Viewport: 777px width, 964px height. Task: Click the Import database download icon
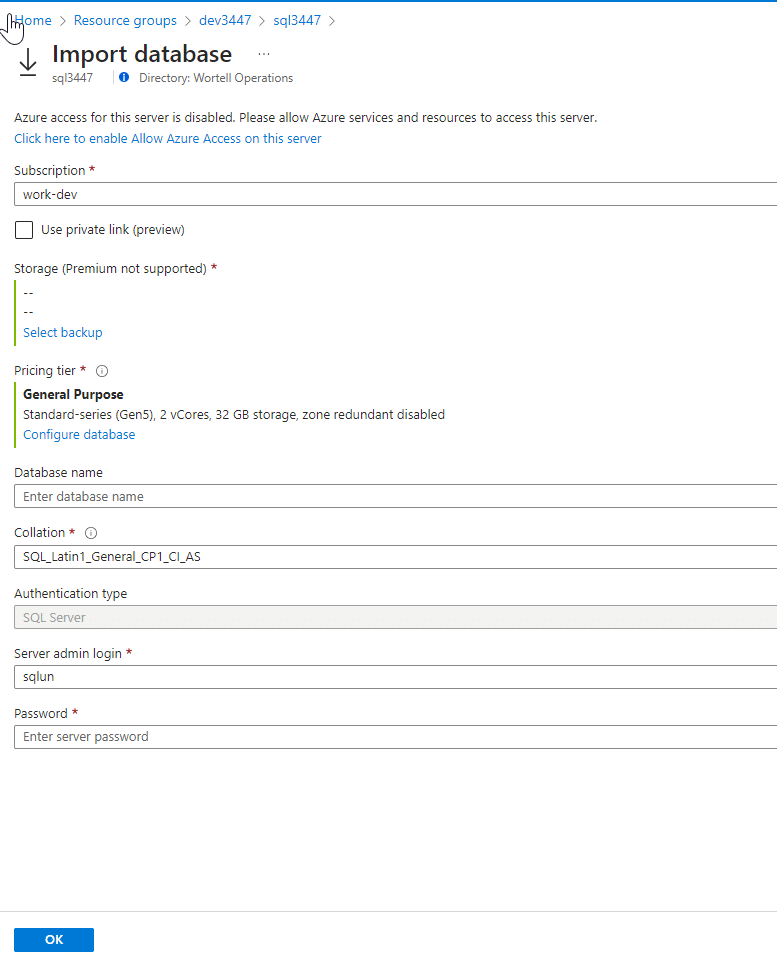click(x=27, y=62)
